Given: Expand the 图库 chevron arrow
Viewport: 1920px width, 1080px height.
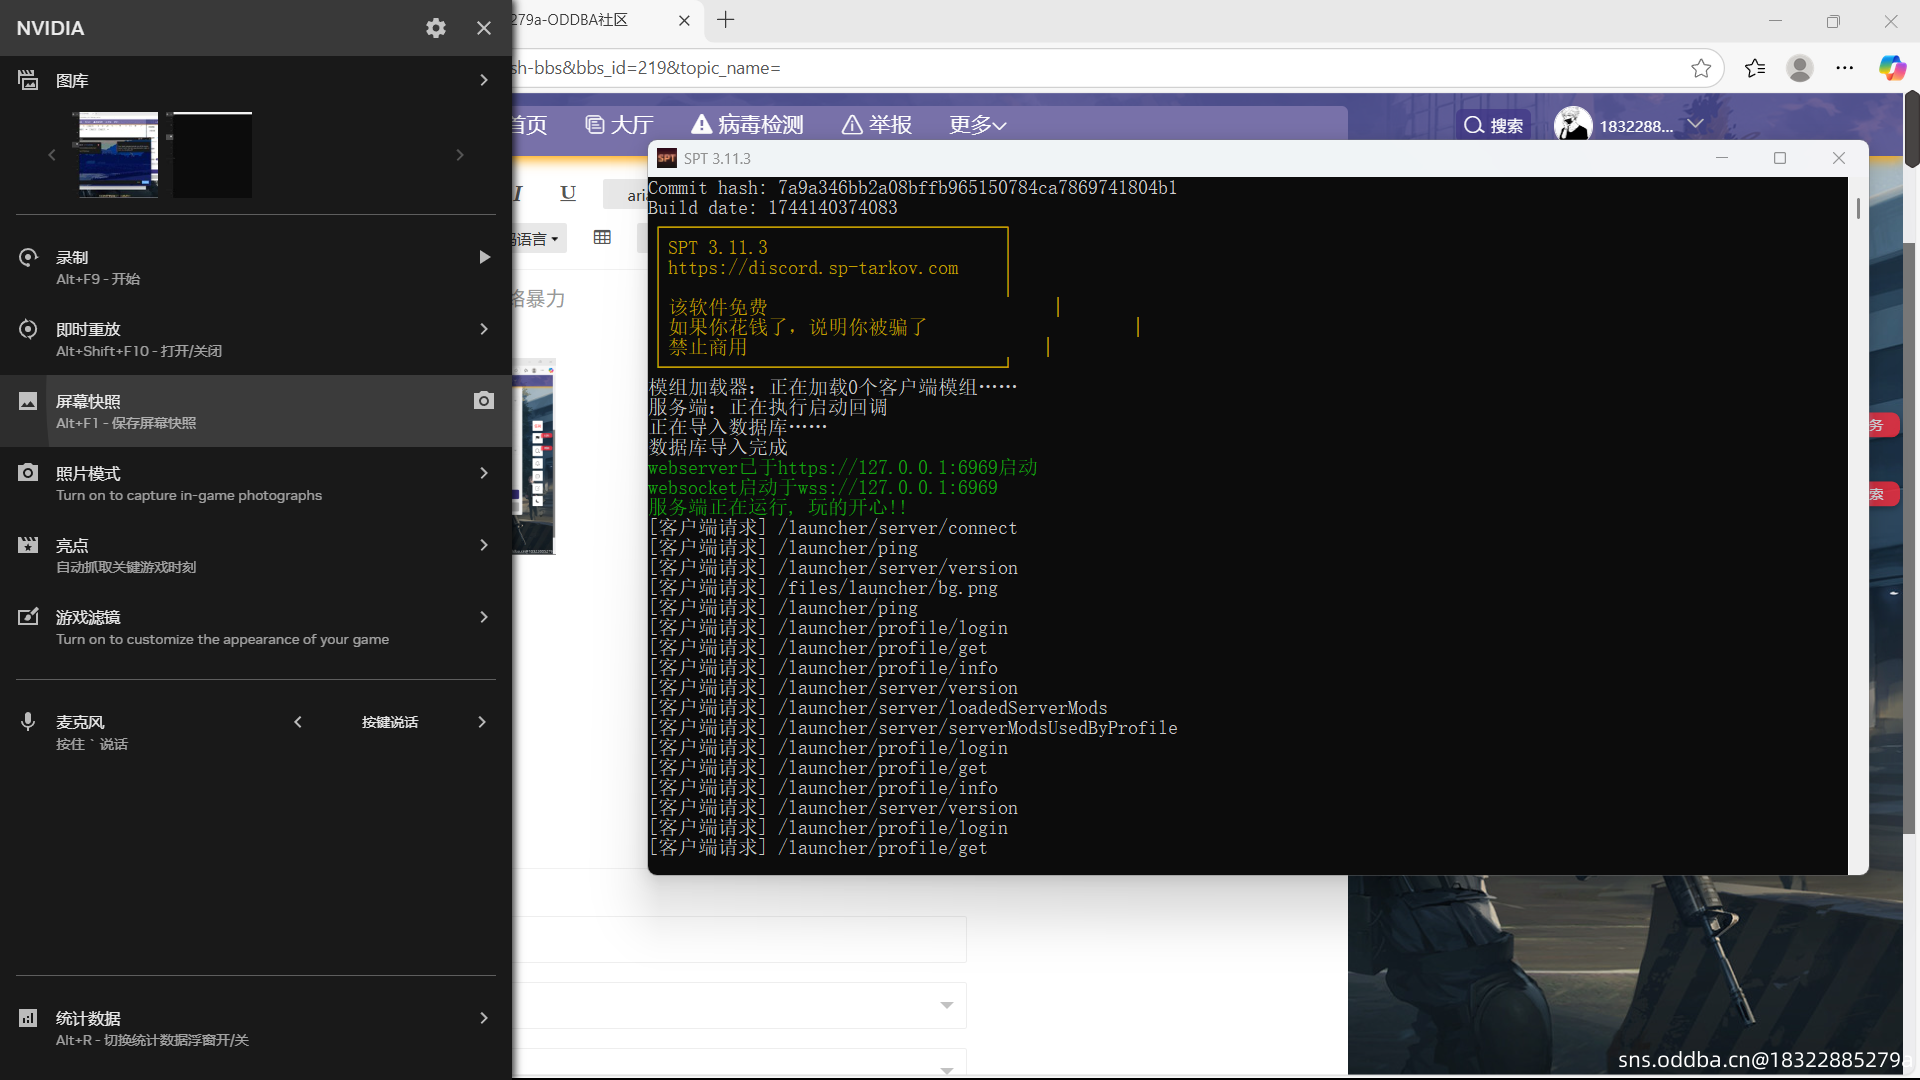Looking at the screenshot, I should point(484,80).
